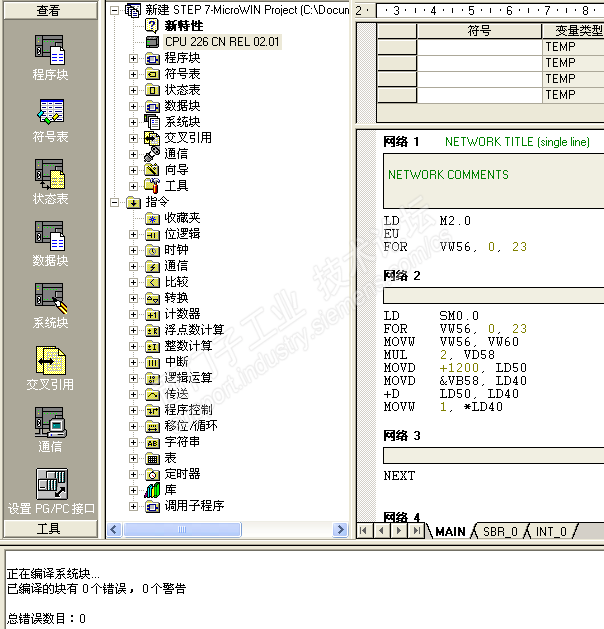Expand the 整数计算 instruction node

click(134, 346)
